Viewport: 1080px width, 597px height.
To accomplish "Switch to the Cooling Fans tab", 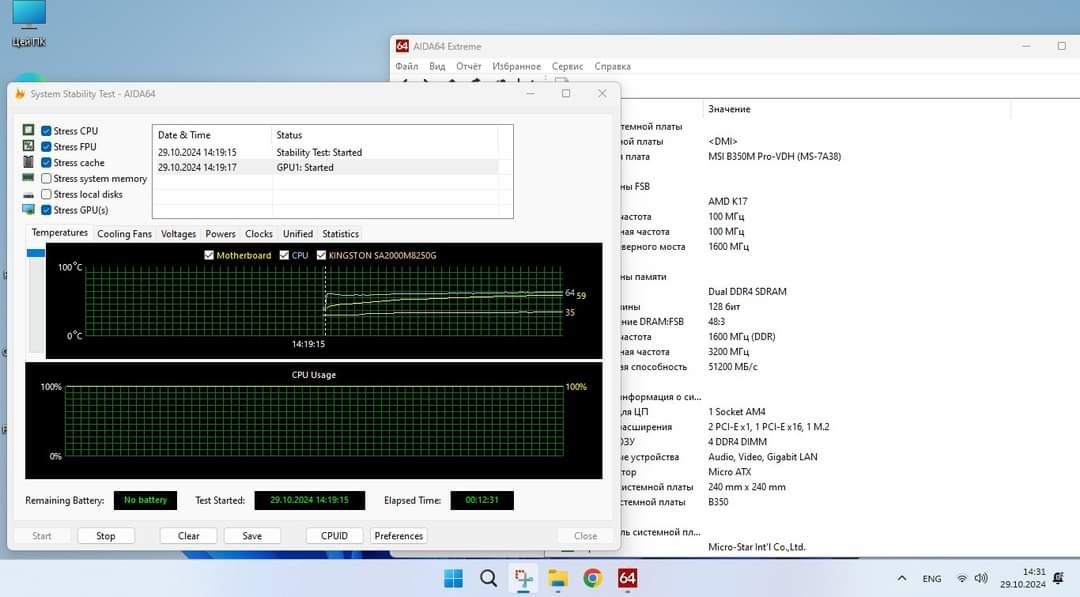I will 124,234.
